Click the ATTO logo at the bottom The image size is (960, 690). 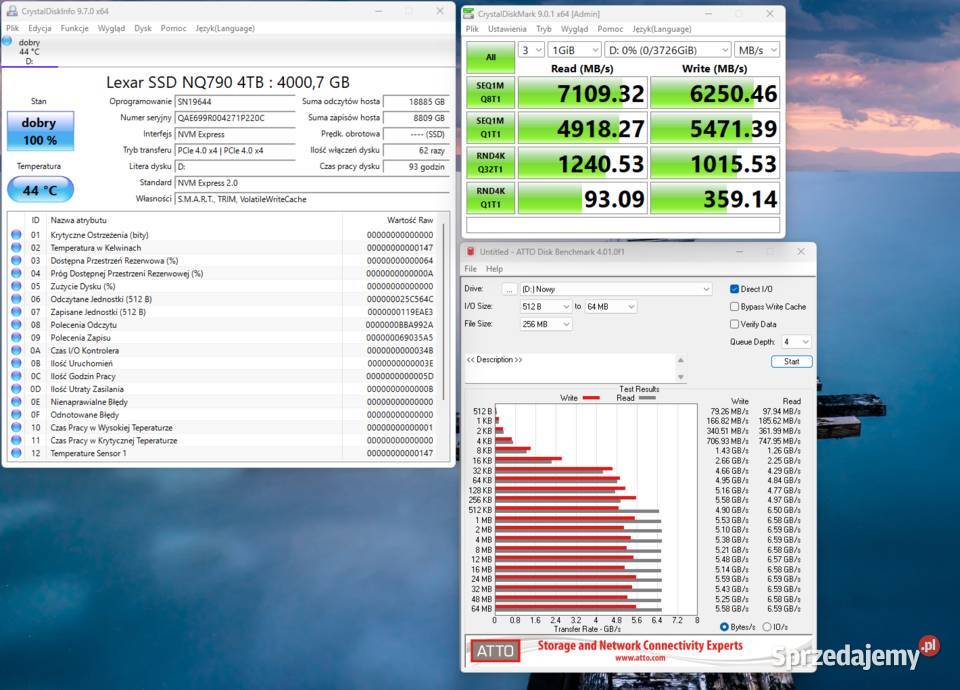click(x=494, y=650)
